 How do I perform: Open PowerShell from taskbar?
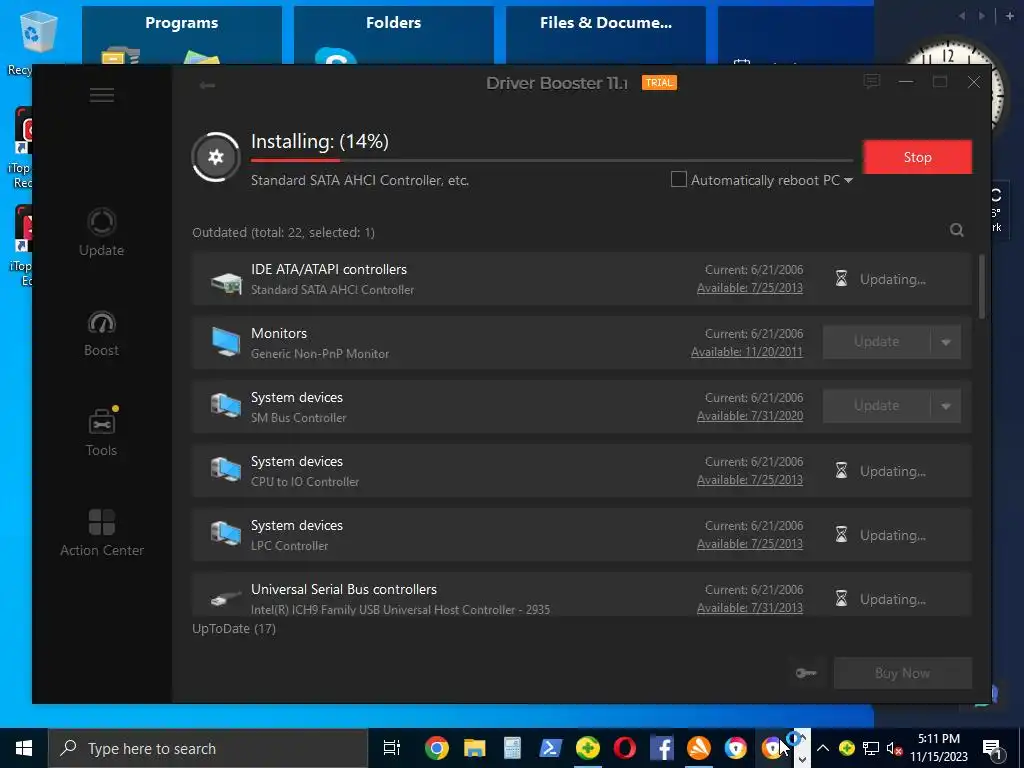pyautogui.click(x=551, y=748)
